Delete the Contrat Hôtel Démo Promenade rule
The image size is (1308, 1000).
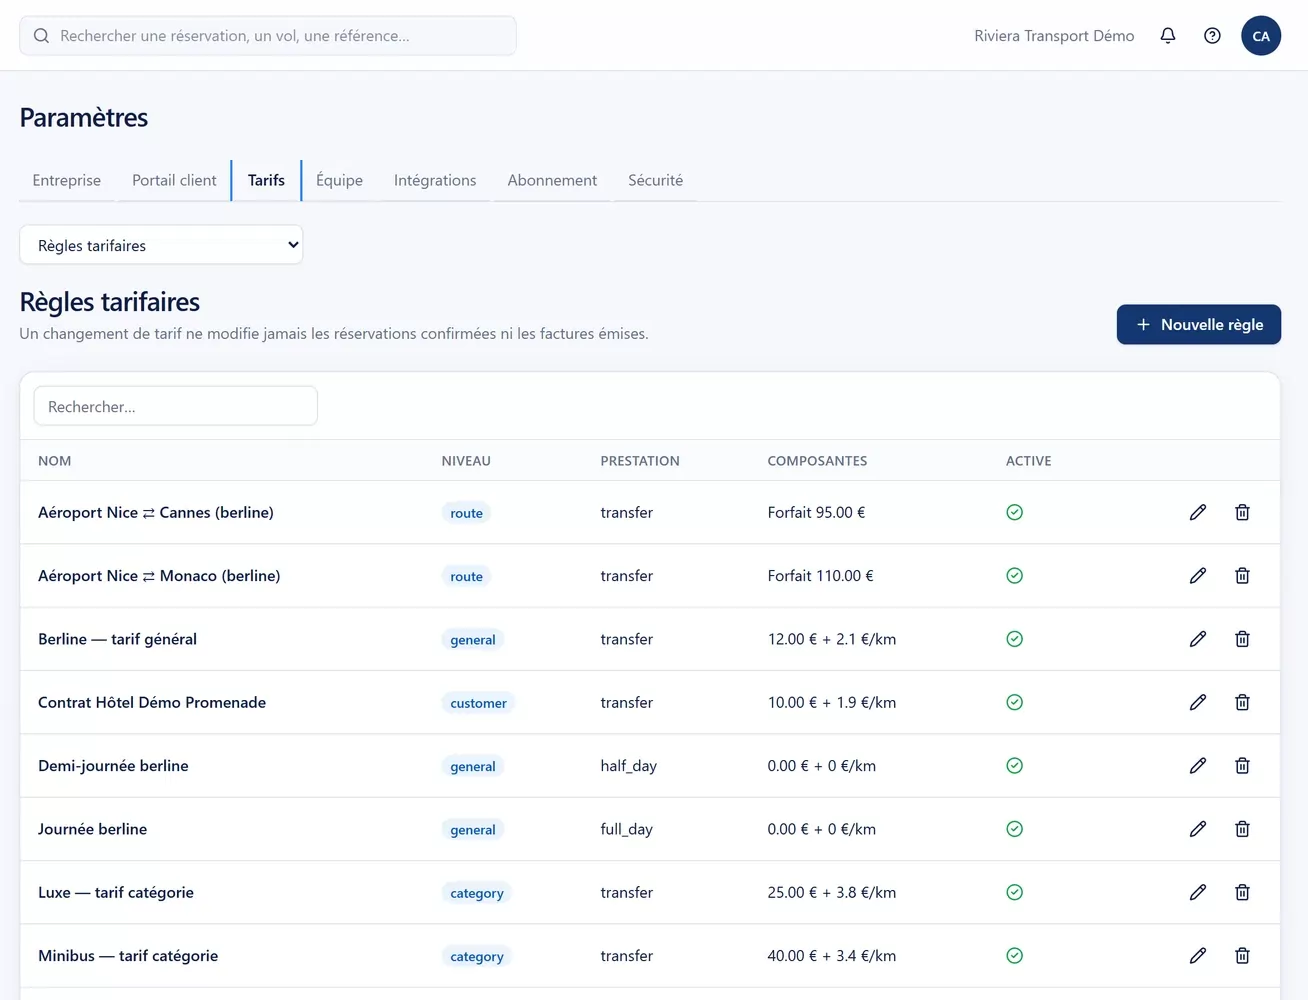pyautogui.click(x=1242, y=702)
